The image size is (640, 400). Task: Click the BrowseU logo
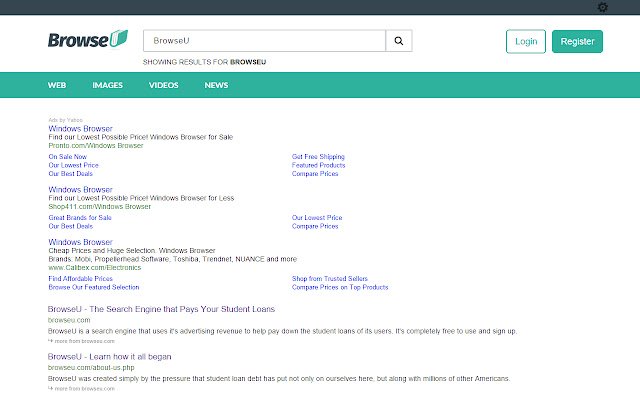pyautogui.click(x=88, y=39)
